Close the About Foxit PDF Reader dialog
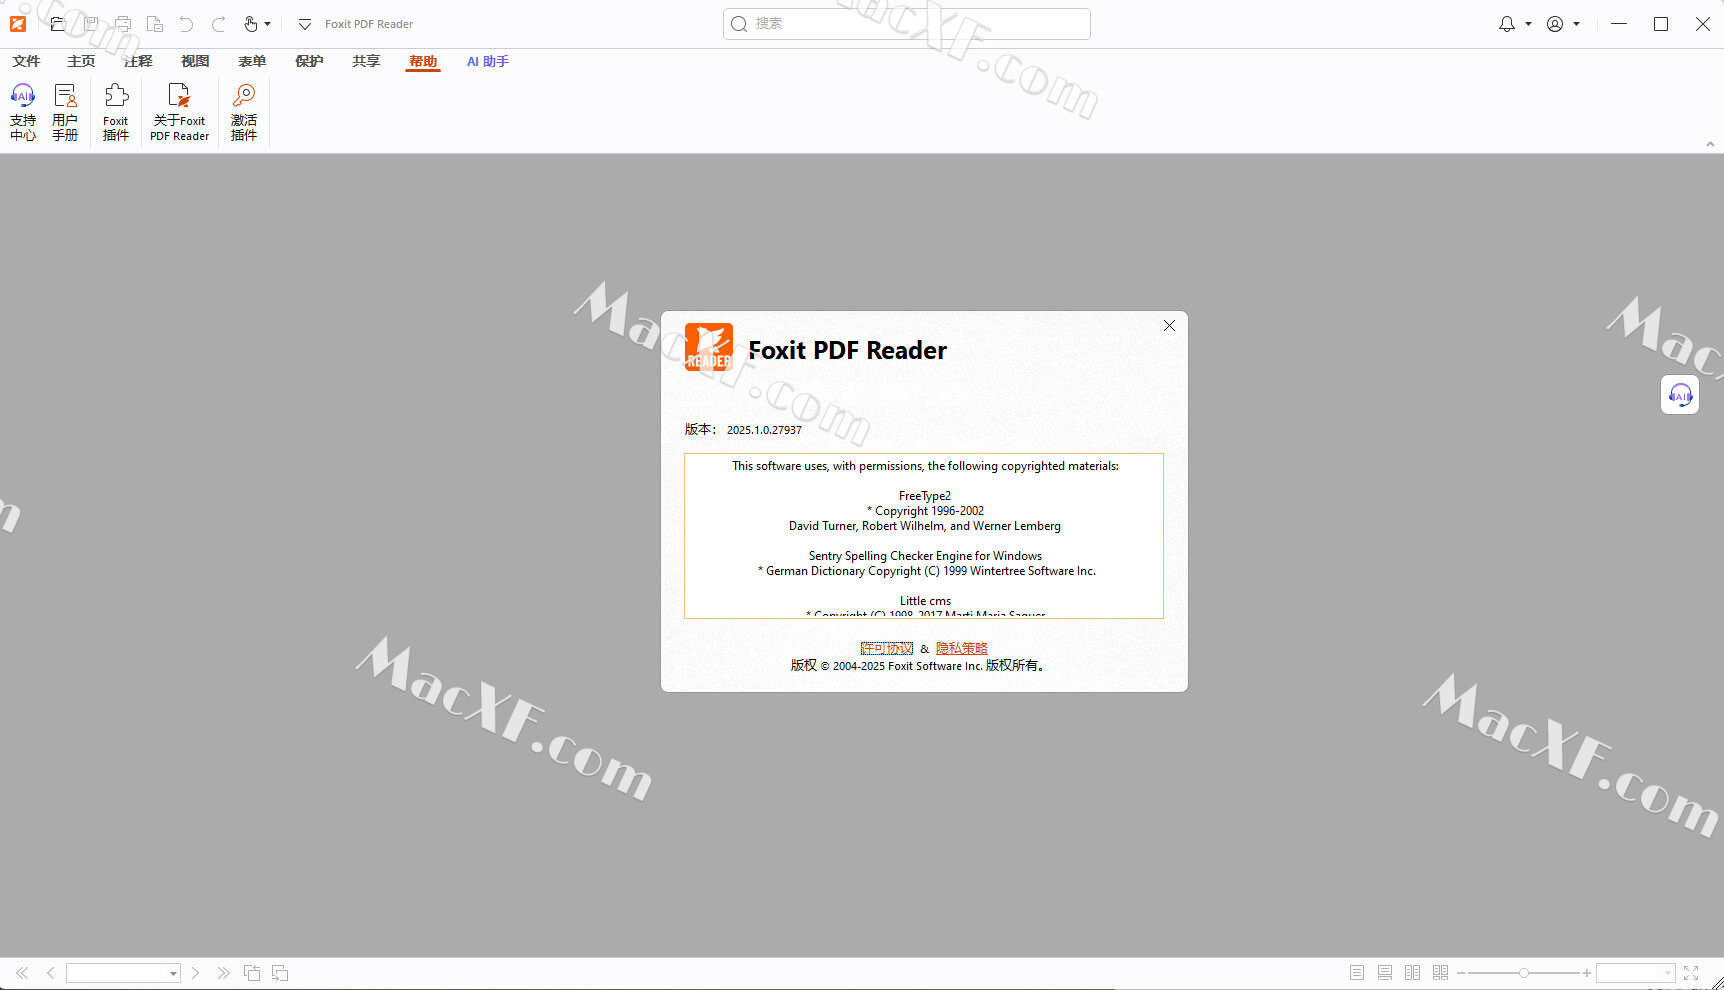 click(x=1169, y=326)
